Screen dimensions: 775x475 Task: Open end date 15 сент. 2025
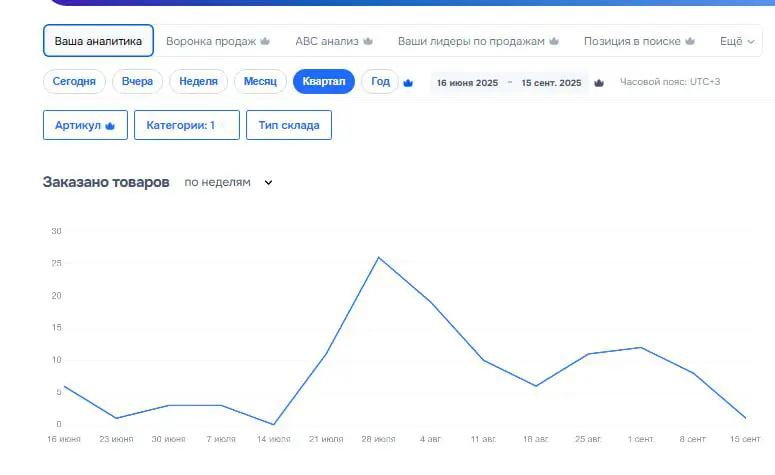[551, 83]
